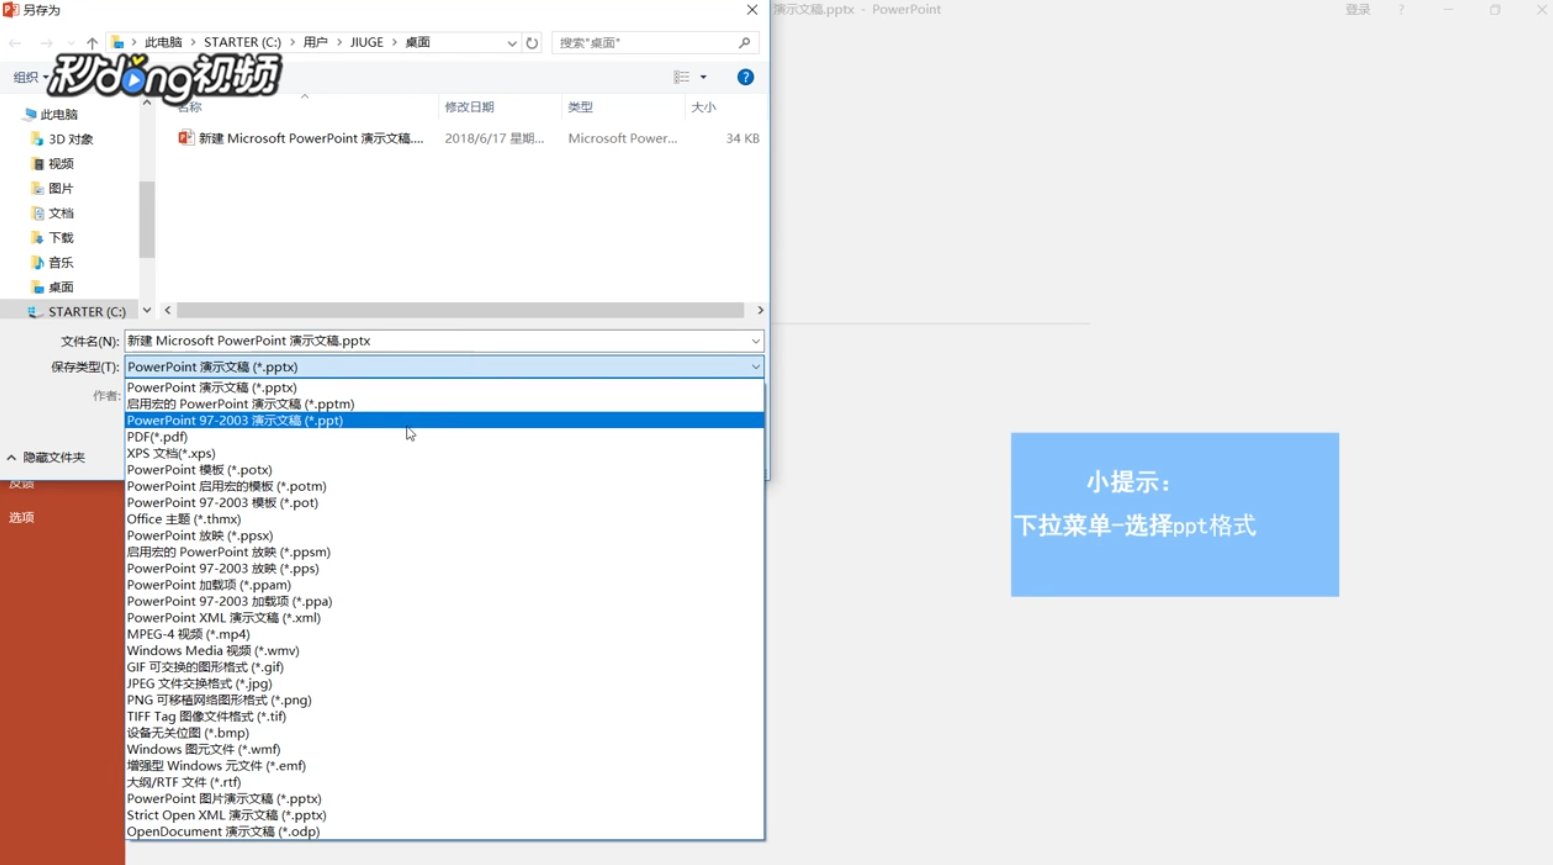Choose PowerPoint 启用宏的模板 (*.potm)
The image size is (1553, 865).
pyautogui.click(x=444, y=487)
